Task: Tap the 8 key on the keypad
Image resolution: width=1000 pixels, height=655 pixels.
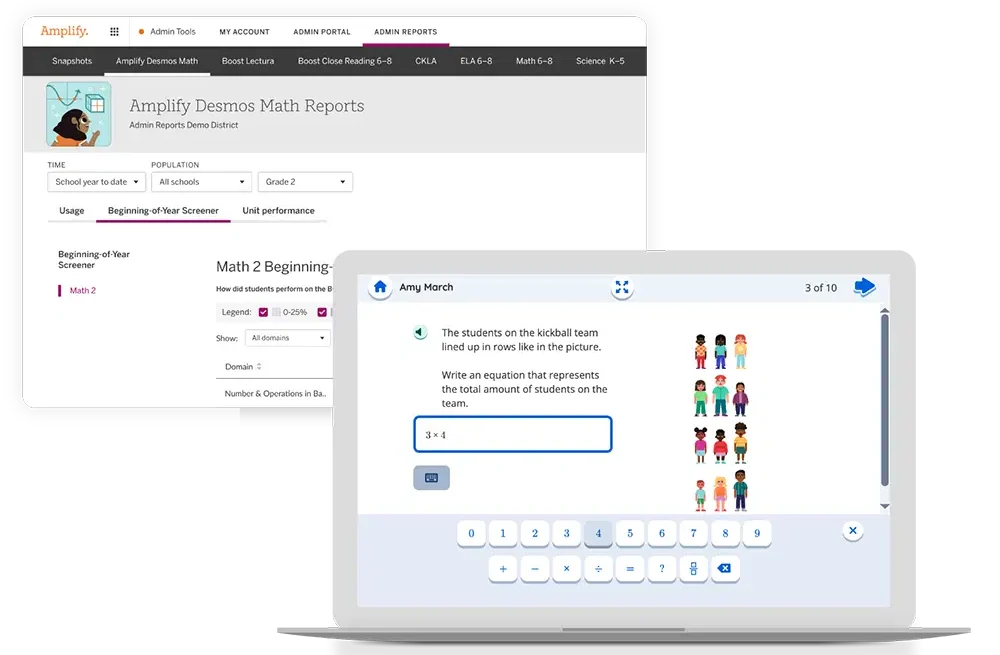Action: click(725, 533)
